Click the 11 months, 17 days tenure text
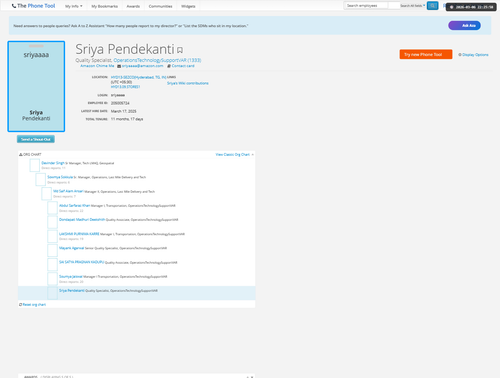Screen dimensions: 500x378 coord(127,119)
